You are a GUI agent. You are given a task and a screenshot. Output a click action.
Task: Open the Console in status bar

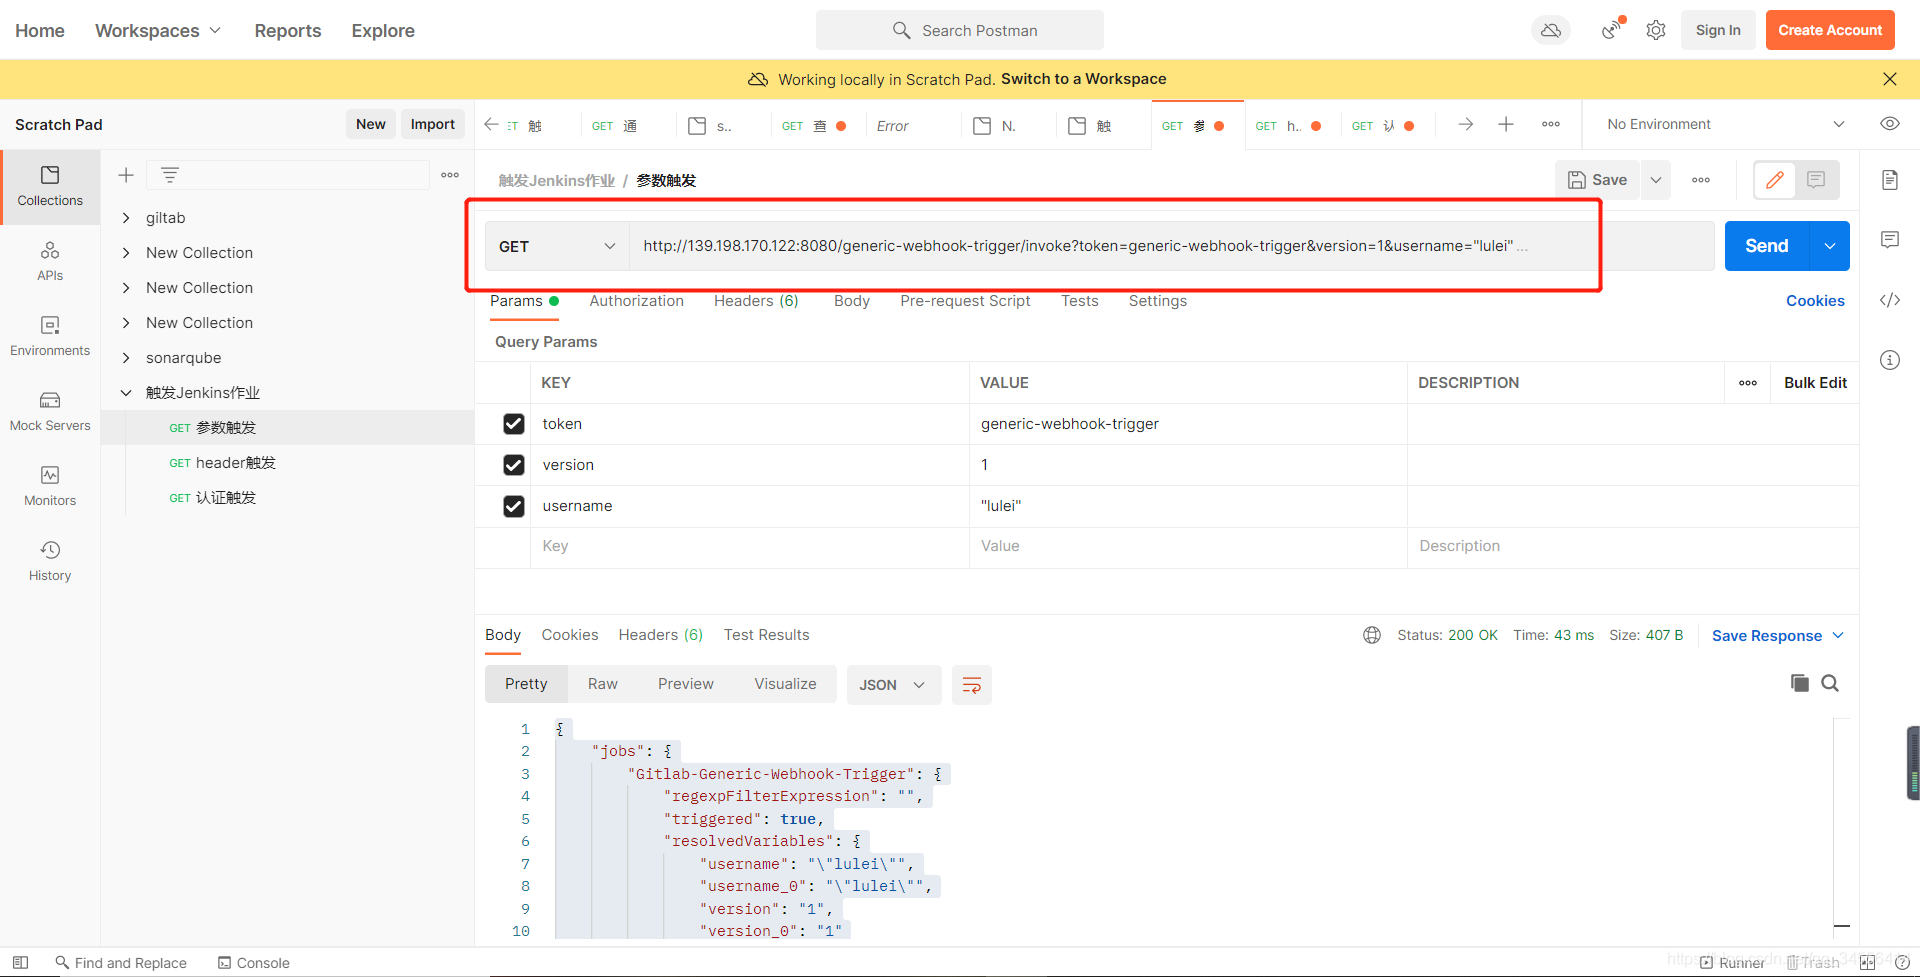coord(254,963)
